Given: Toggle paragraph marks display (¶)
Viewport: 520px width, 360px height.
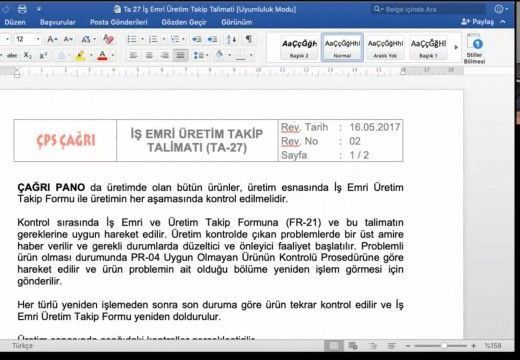Looking at the screenshot, I should (249, 39).
